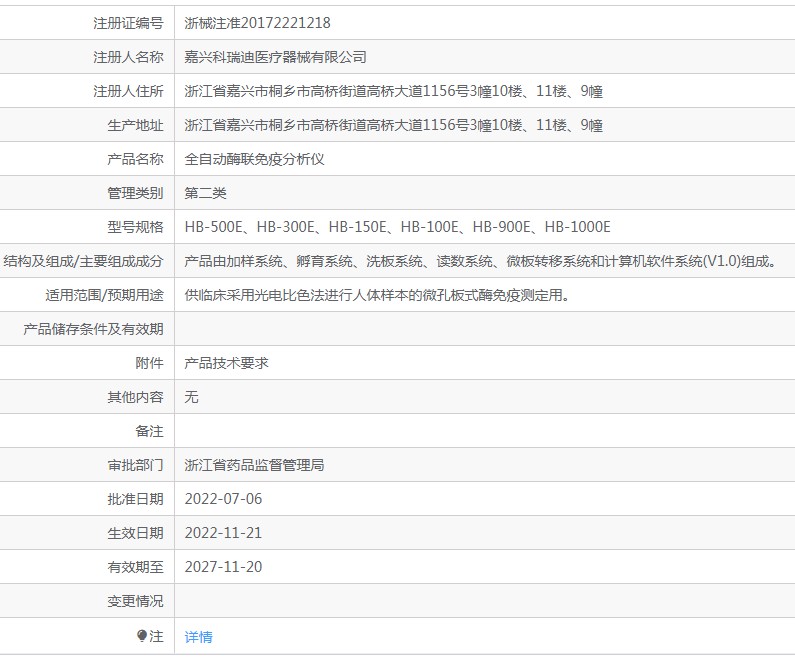Click effective date 2022-11-21
Viewport: 795px width, 664px height.
223,533
